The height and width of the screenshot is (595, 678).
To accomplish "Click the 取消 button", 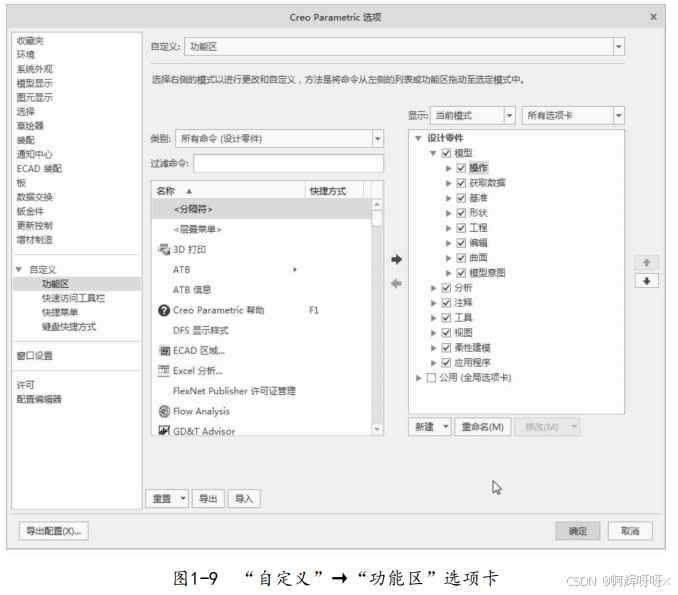I will pyautogui.click(x=630, y=531).
